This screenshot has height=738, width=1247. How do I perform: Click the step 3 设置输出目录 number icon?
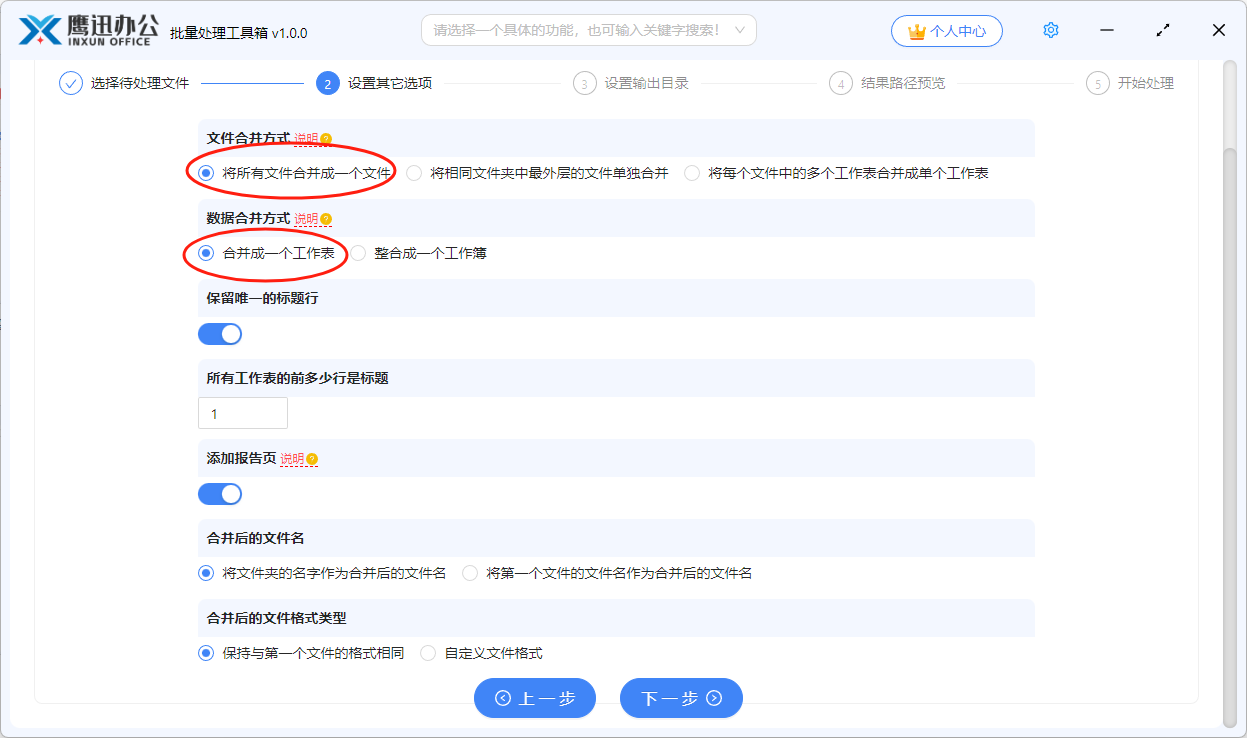point(584,83)
